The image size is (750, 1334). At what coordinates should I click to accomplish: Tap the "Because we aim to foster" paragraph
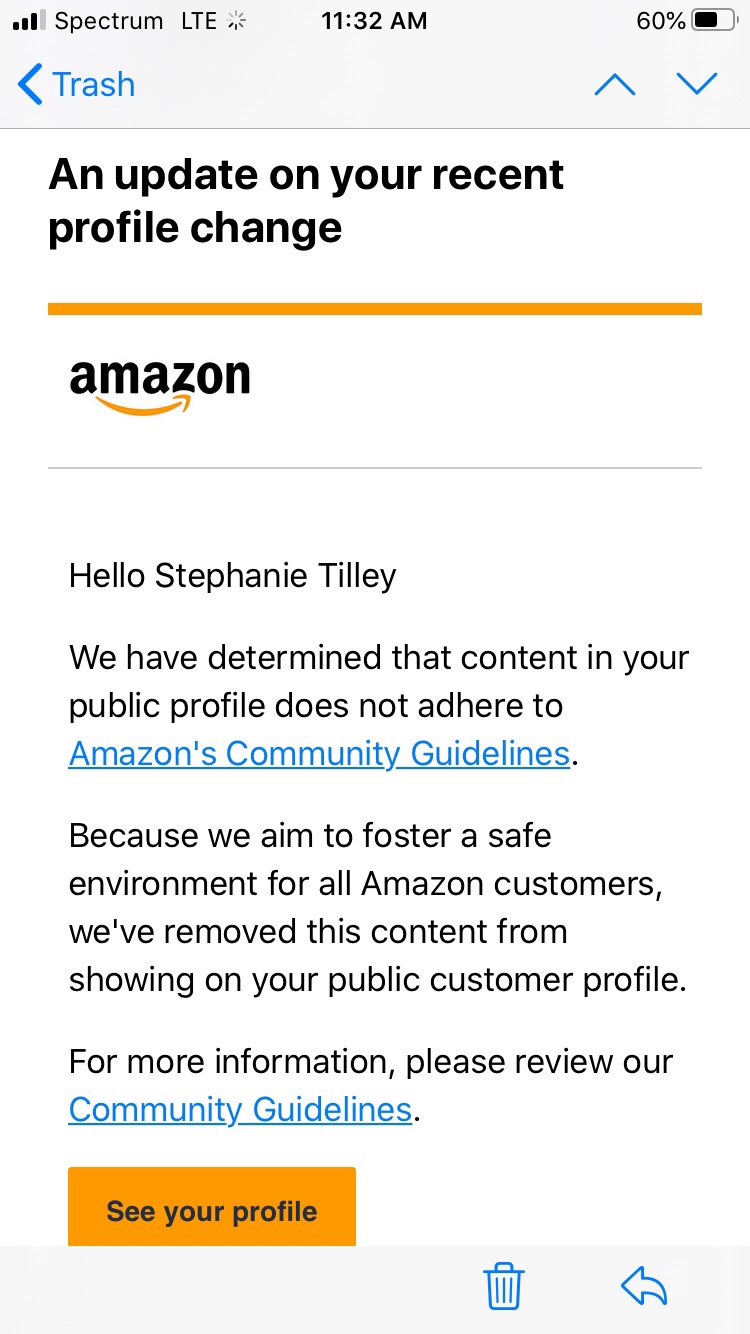[377, 907]
